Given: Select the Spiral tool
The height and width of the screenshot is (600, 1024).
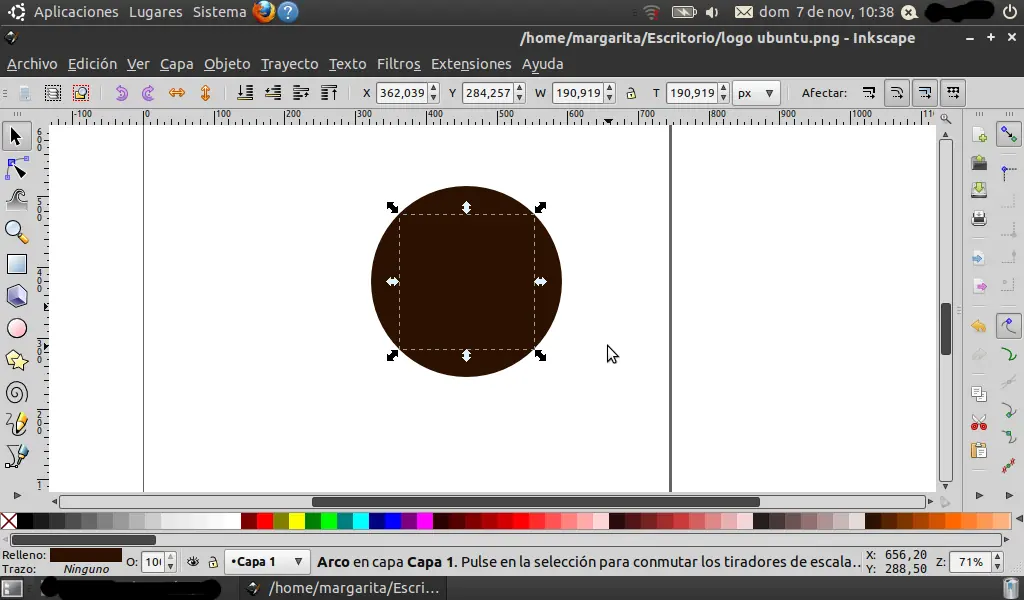Looking at the screenshot, I should tap(16, 393).
